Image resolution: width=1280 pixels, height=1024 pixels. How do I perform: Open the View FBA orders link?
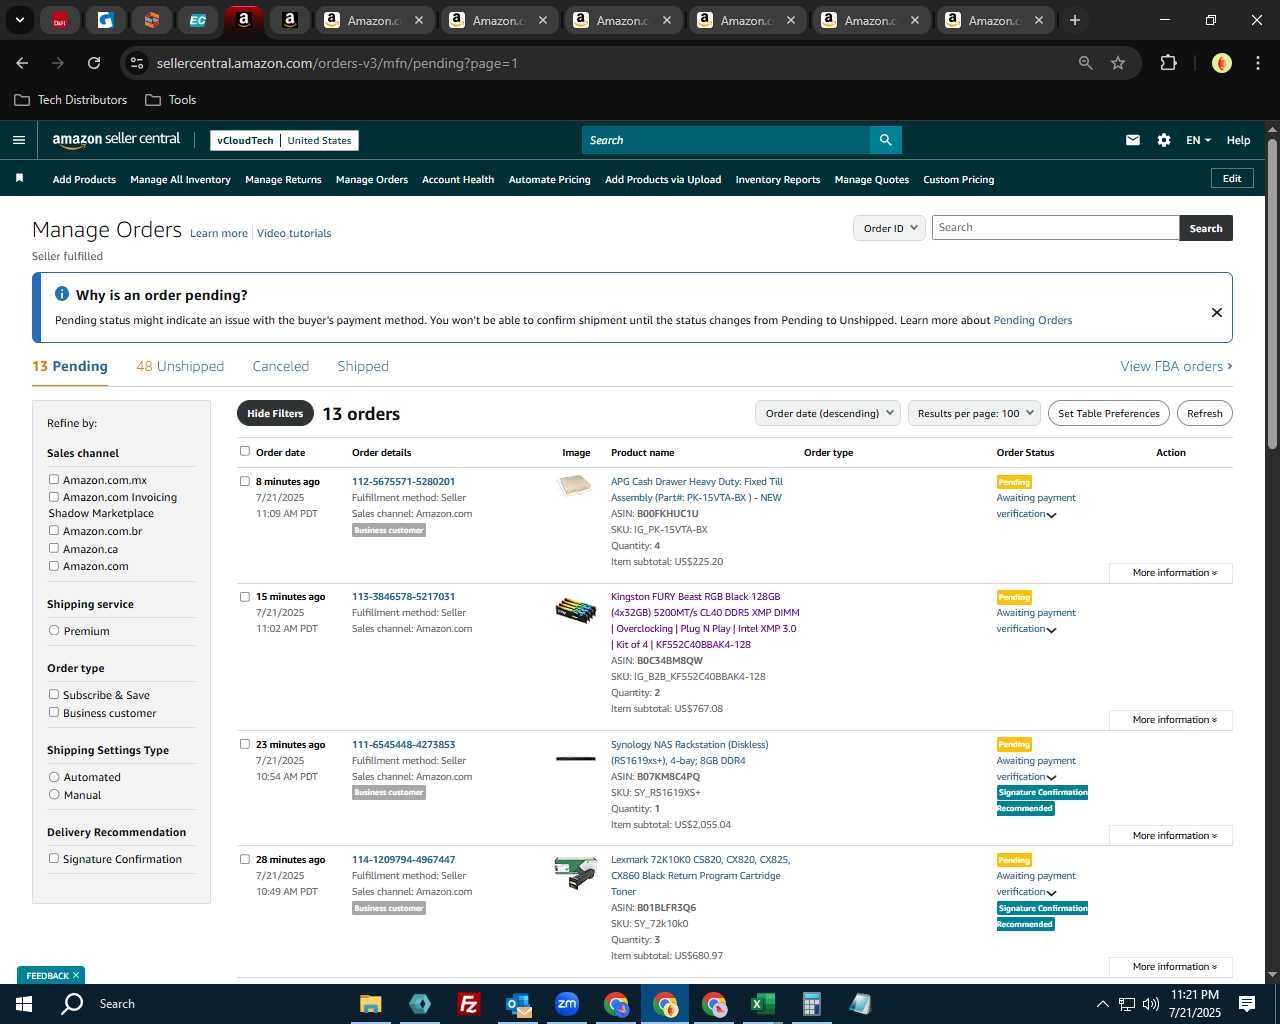(x=1176, y=366)
